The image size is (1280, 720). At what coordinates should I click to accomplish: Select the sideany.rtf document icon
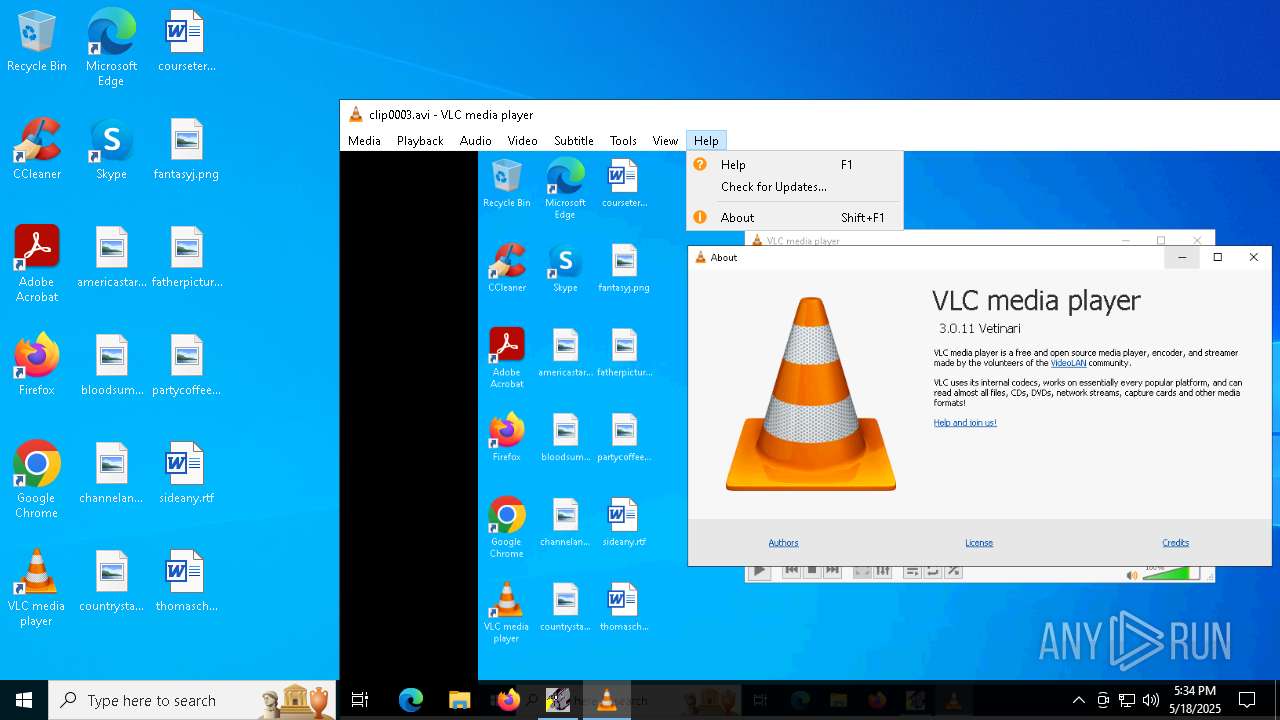(186, 474)
